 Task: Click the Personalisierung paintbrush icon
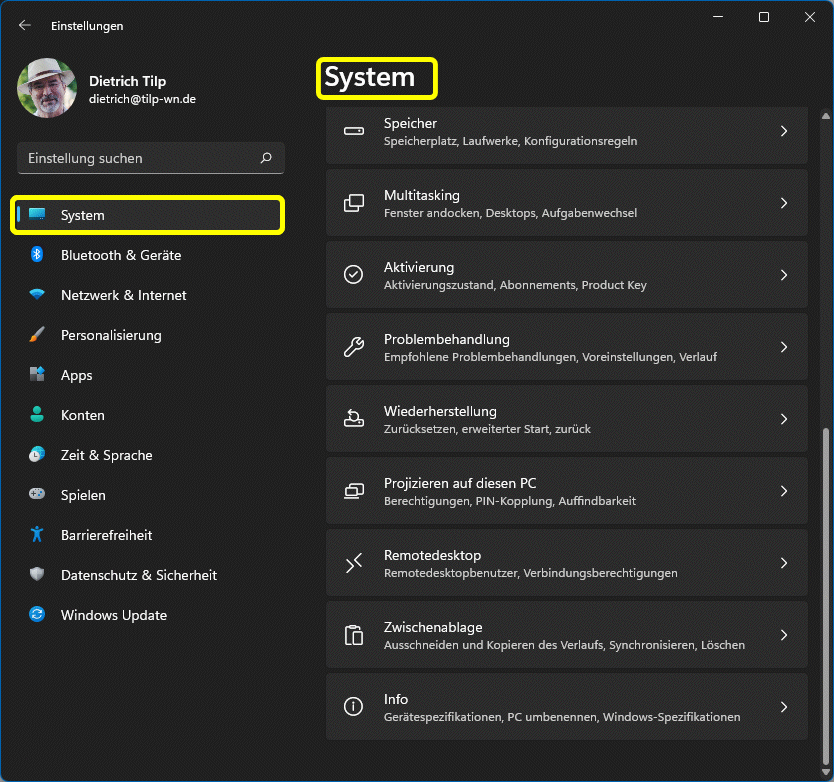(37, 335)
